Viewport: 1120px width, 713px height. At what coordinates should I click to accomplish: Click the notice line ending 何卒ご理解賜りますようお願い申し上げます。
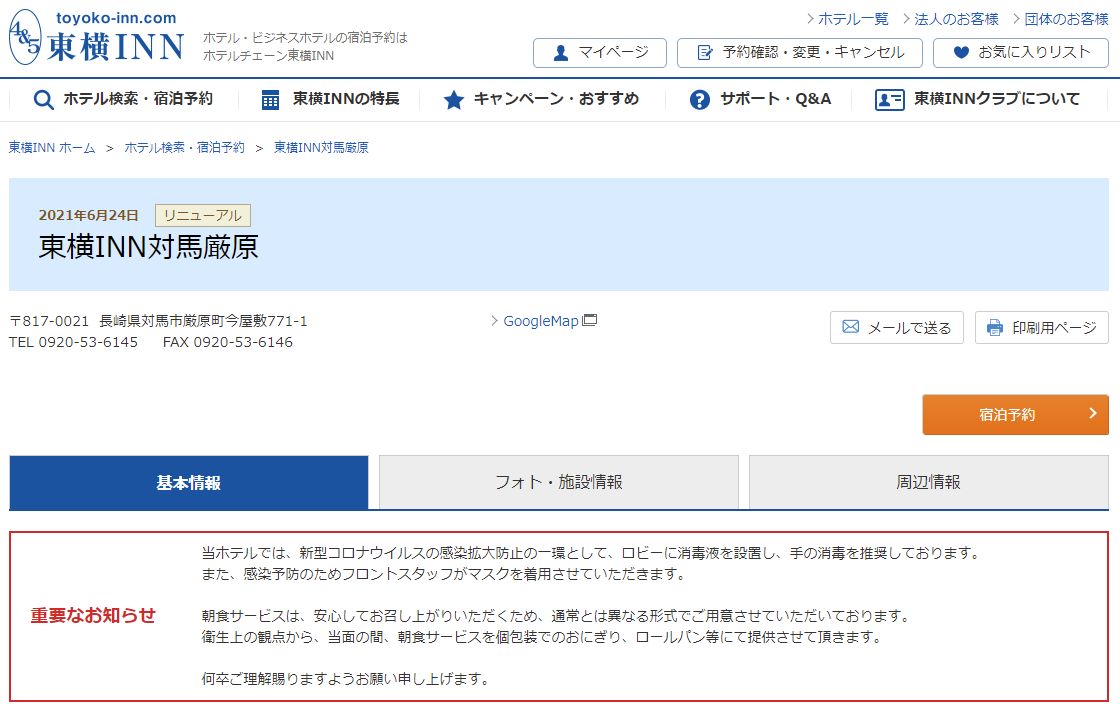[346, 679]
